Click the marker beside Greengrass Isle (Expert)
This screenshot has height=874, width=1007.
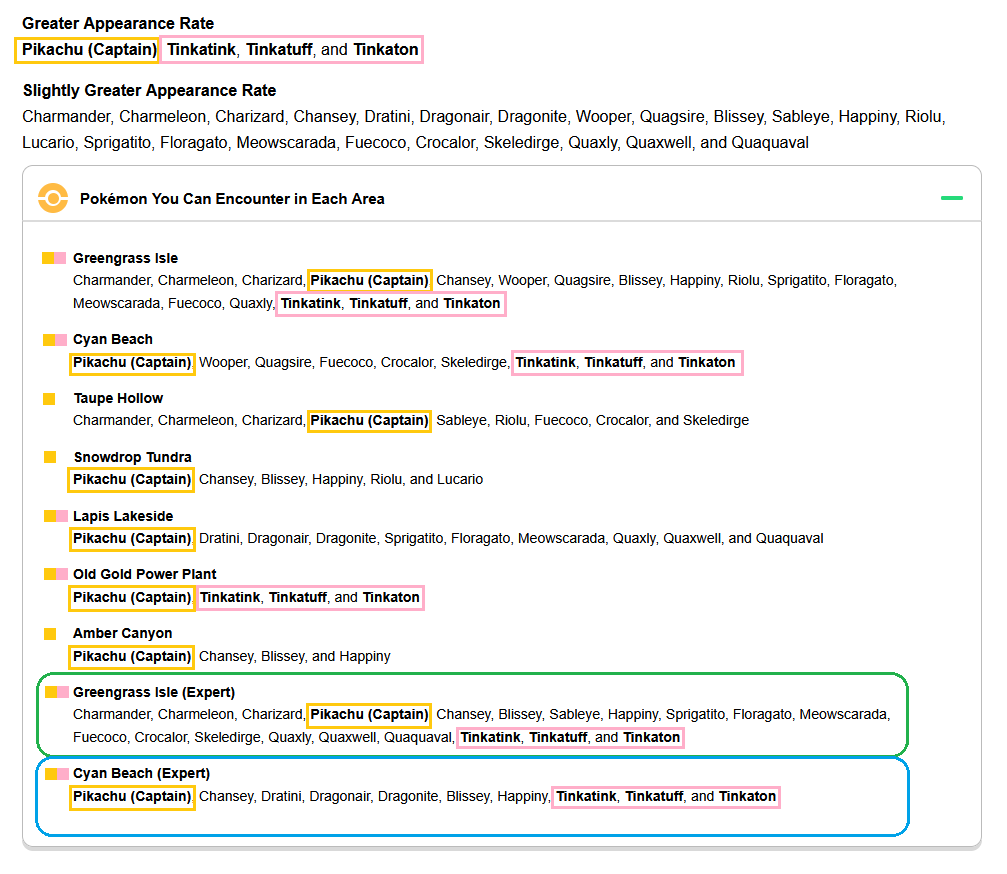(x=57, y=692)
